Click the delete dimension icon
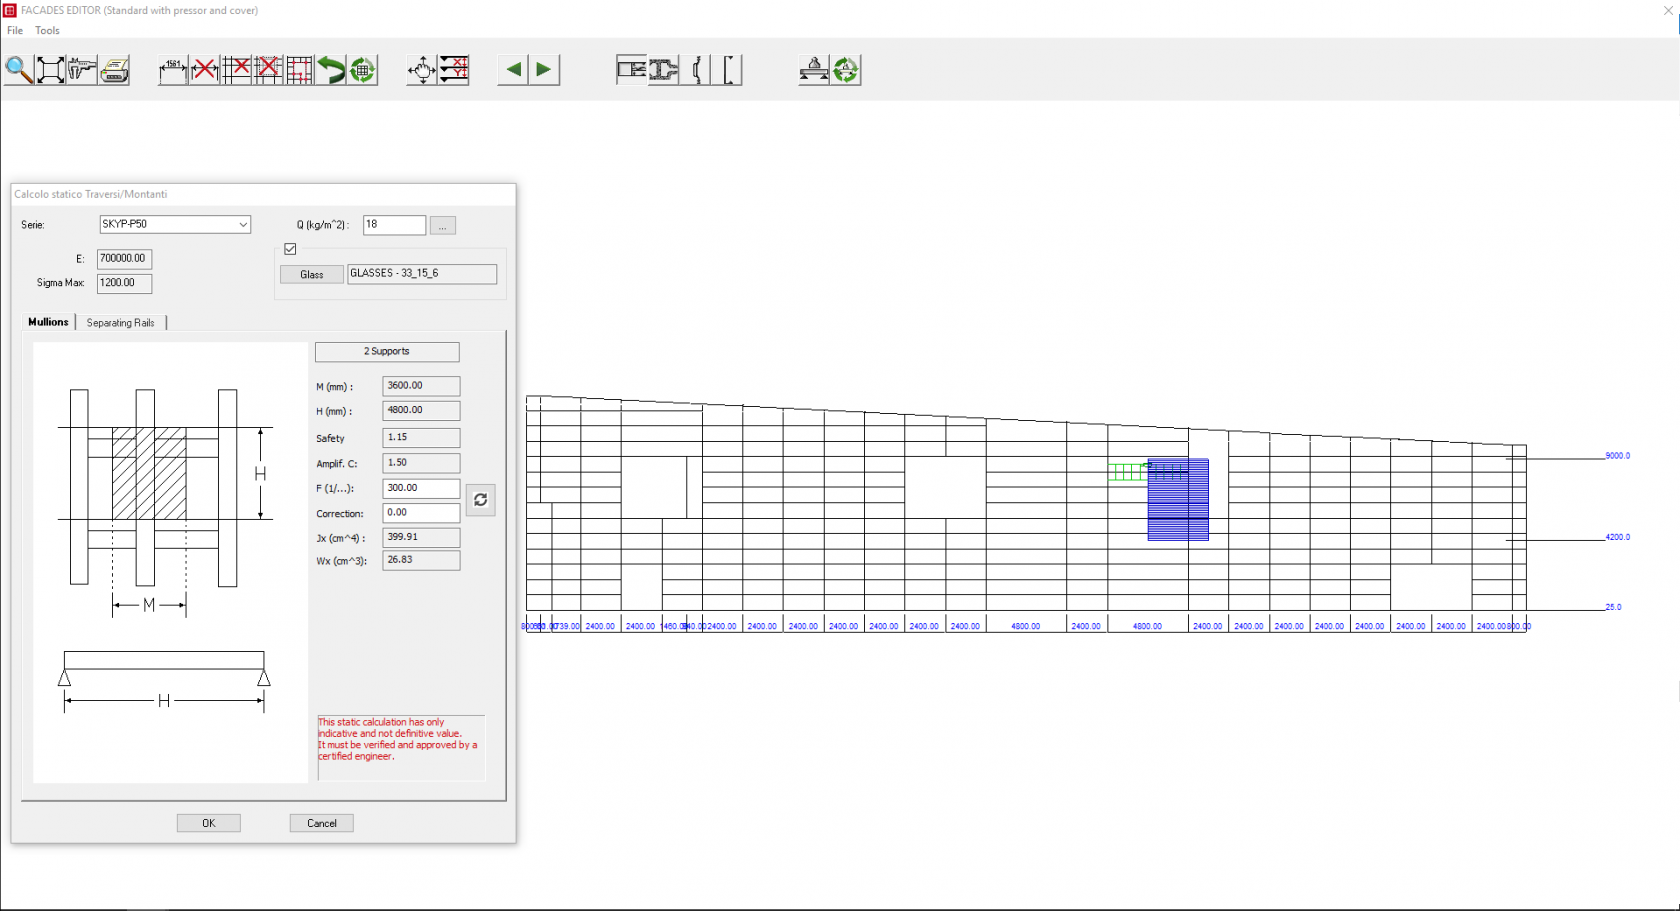Screen dimensions: 1680x911 (x=204, y=70)
